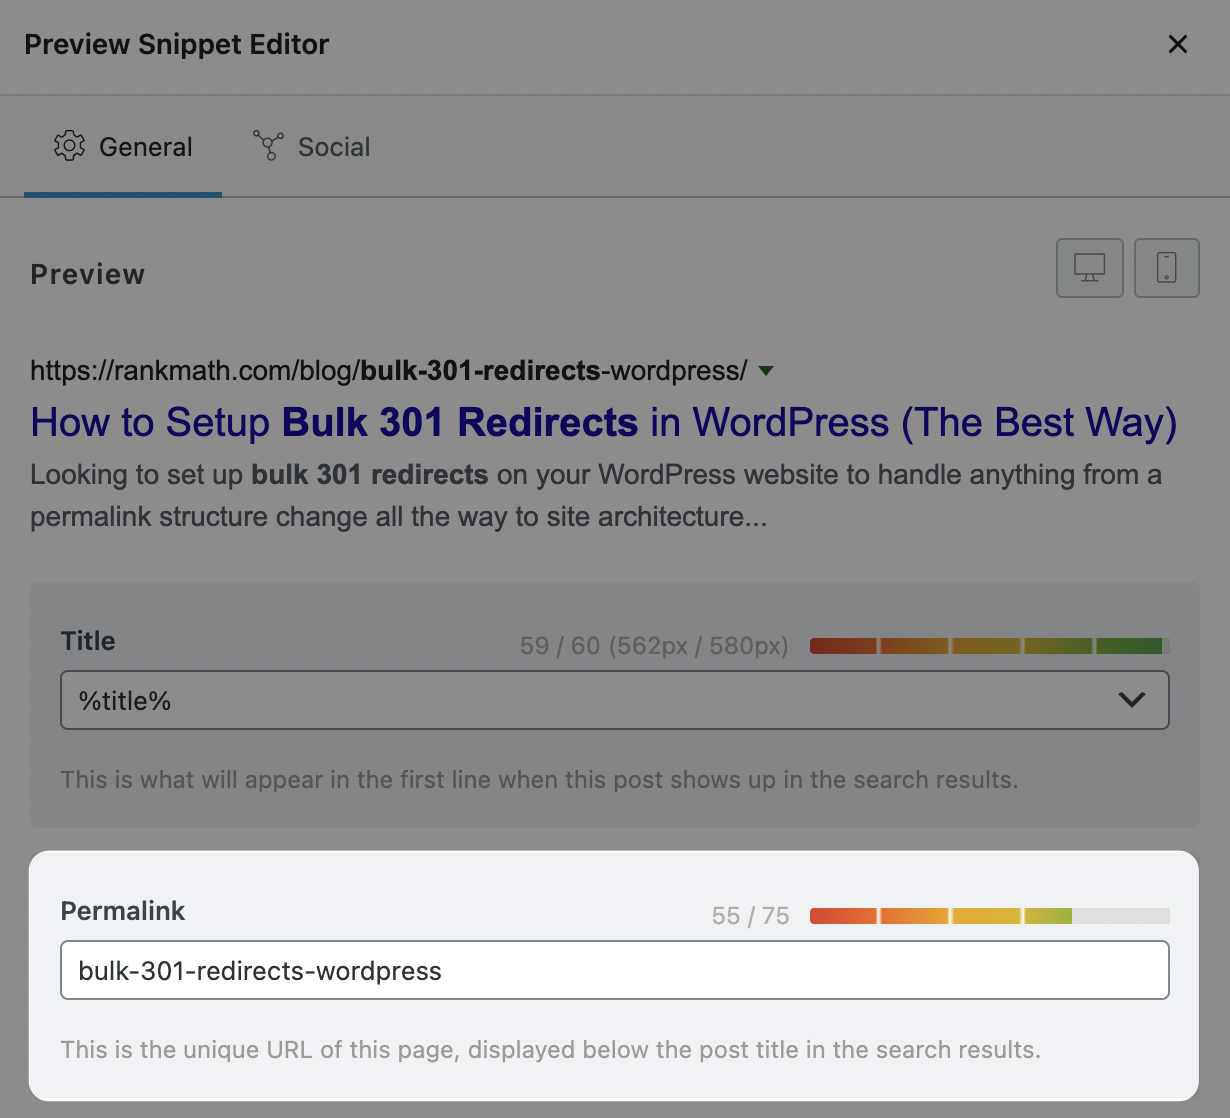Screen dimensions: 1230x1118
Task: Click the preview description snippet text
Action: [x=596, y=495]
